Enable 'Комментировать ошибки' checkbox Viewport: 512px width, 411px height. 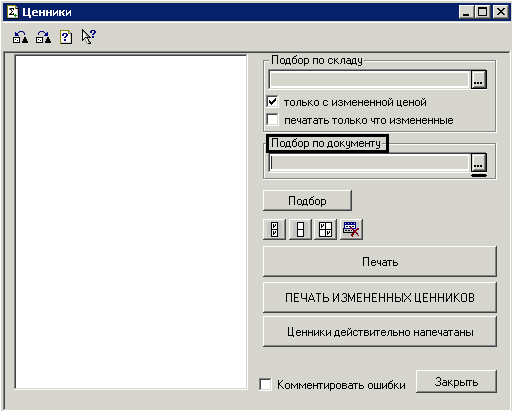(x=265, y=384)
